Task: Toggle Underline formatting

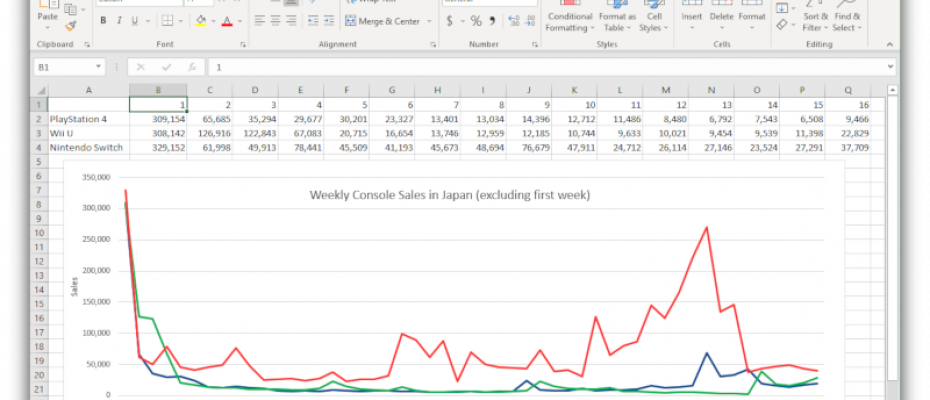Action: [134, 21]
